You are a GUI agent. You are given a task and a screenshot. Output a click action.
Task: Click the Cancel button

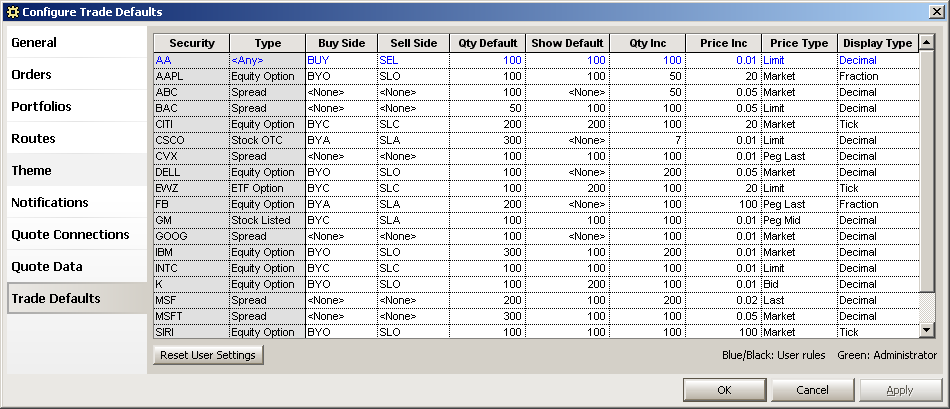tap(812, 390)
